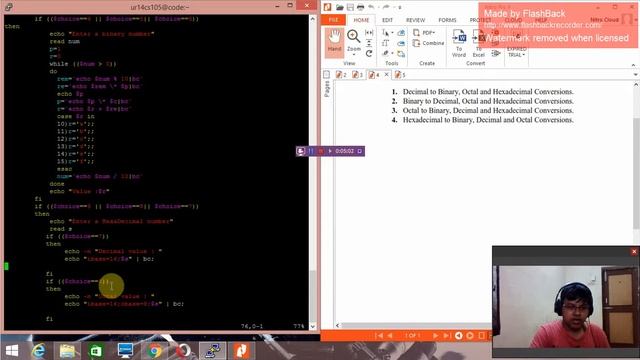Open the signature tool dropdown arrow

392,53
